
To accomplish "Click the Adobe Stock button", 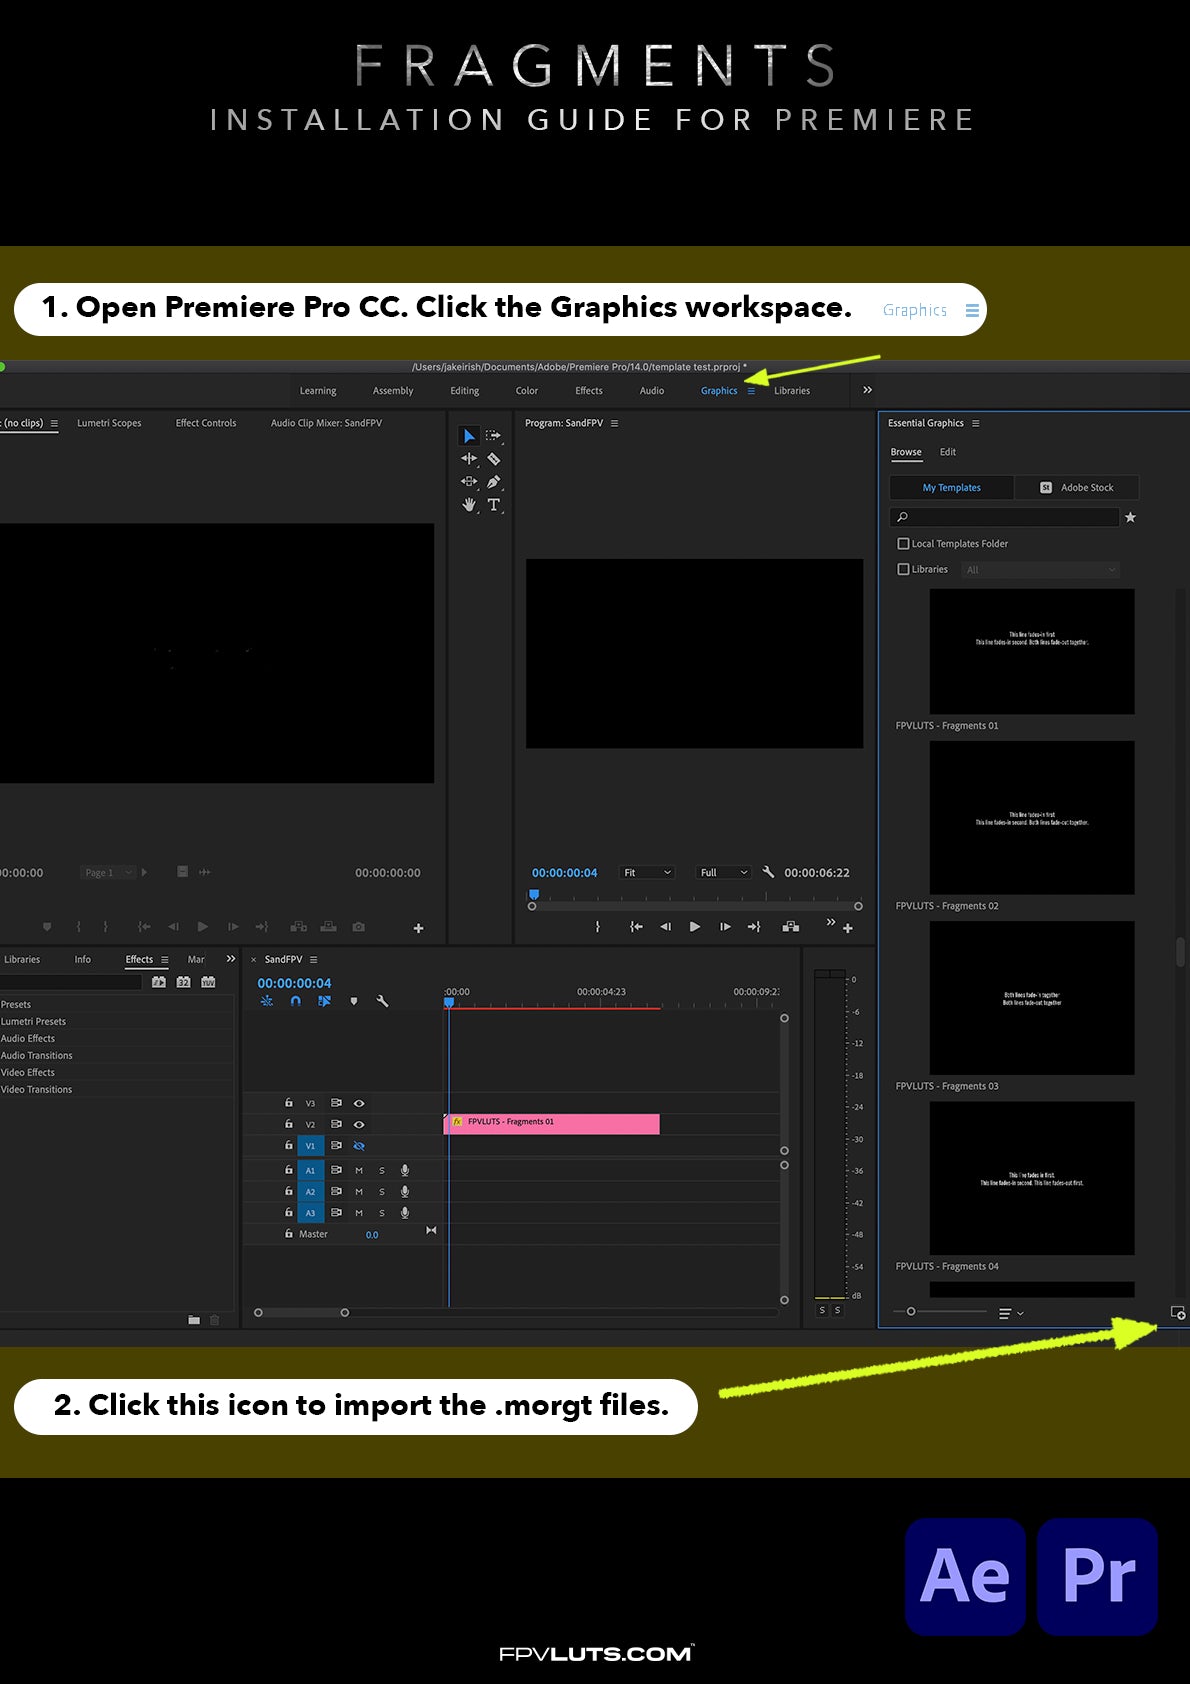I will pyautogui.click(x=1076, y=487).
